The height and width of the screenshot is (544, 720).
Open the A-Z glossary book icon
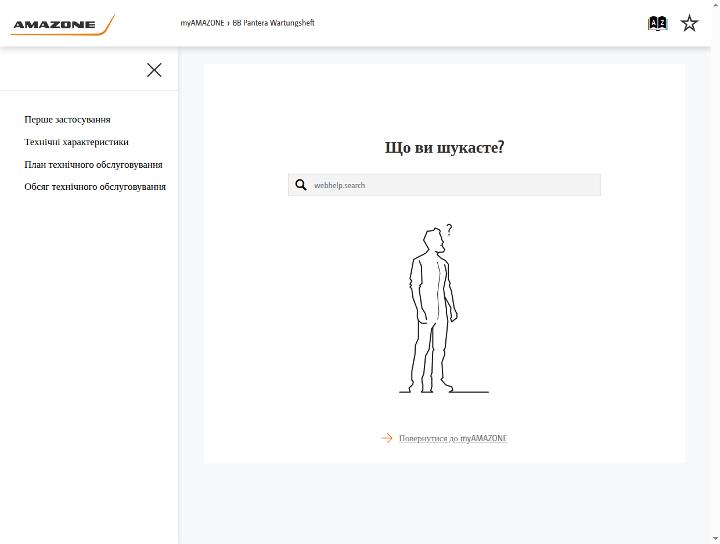(x=657, y=23)
